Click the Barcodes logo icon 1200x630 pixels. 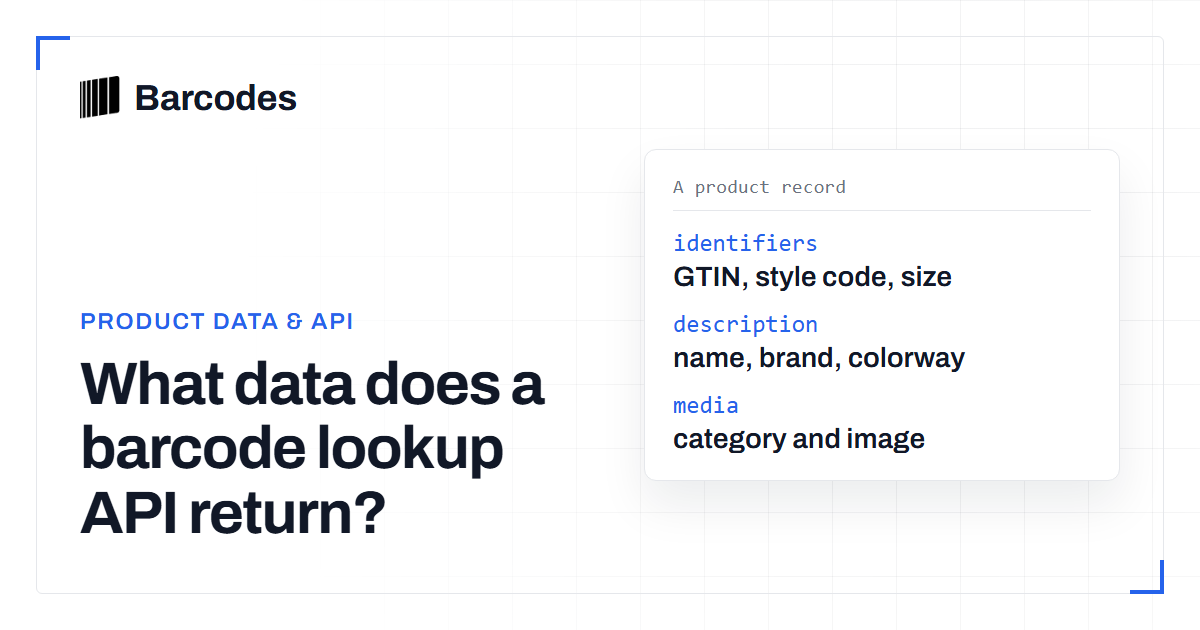(x=99, y=97)
